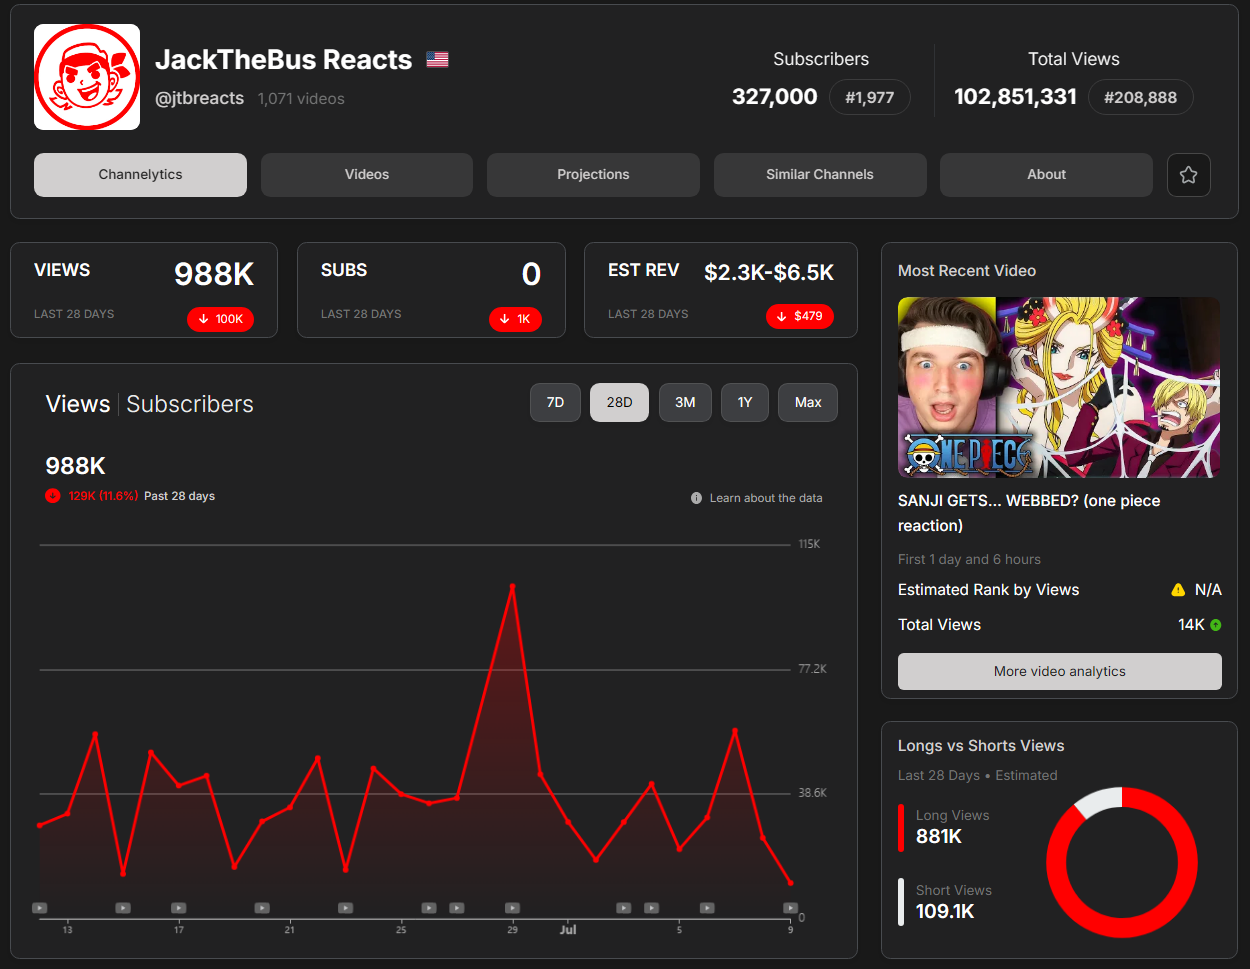Switch the chart range to 3M

(685, 402)
